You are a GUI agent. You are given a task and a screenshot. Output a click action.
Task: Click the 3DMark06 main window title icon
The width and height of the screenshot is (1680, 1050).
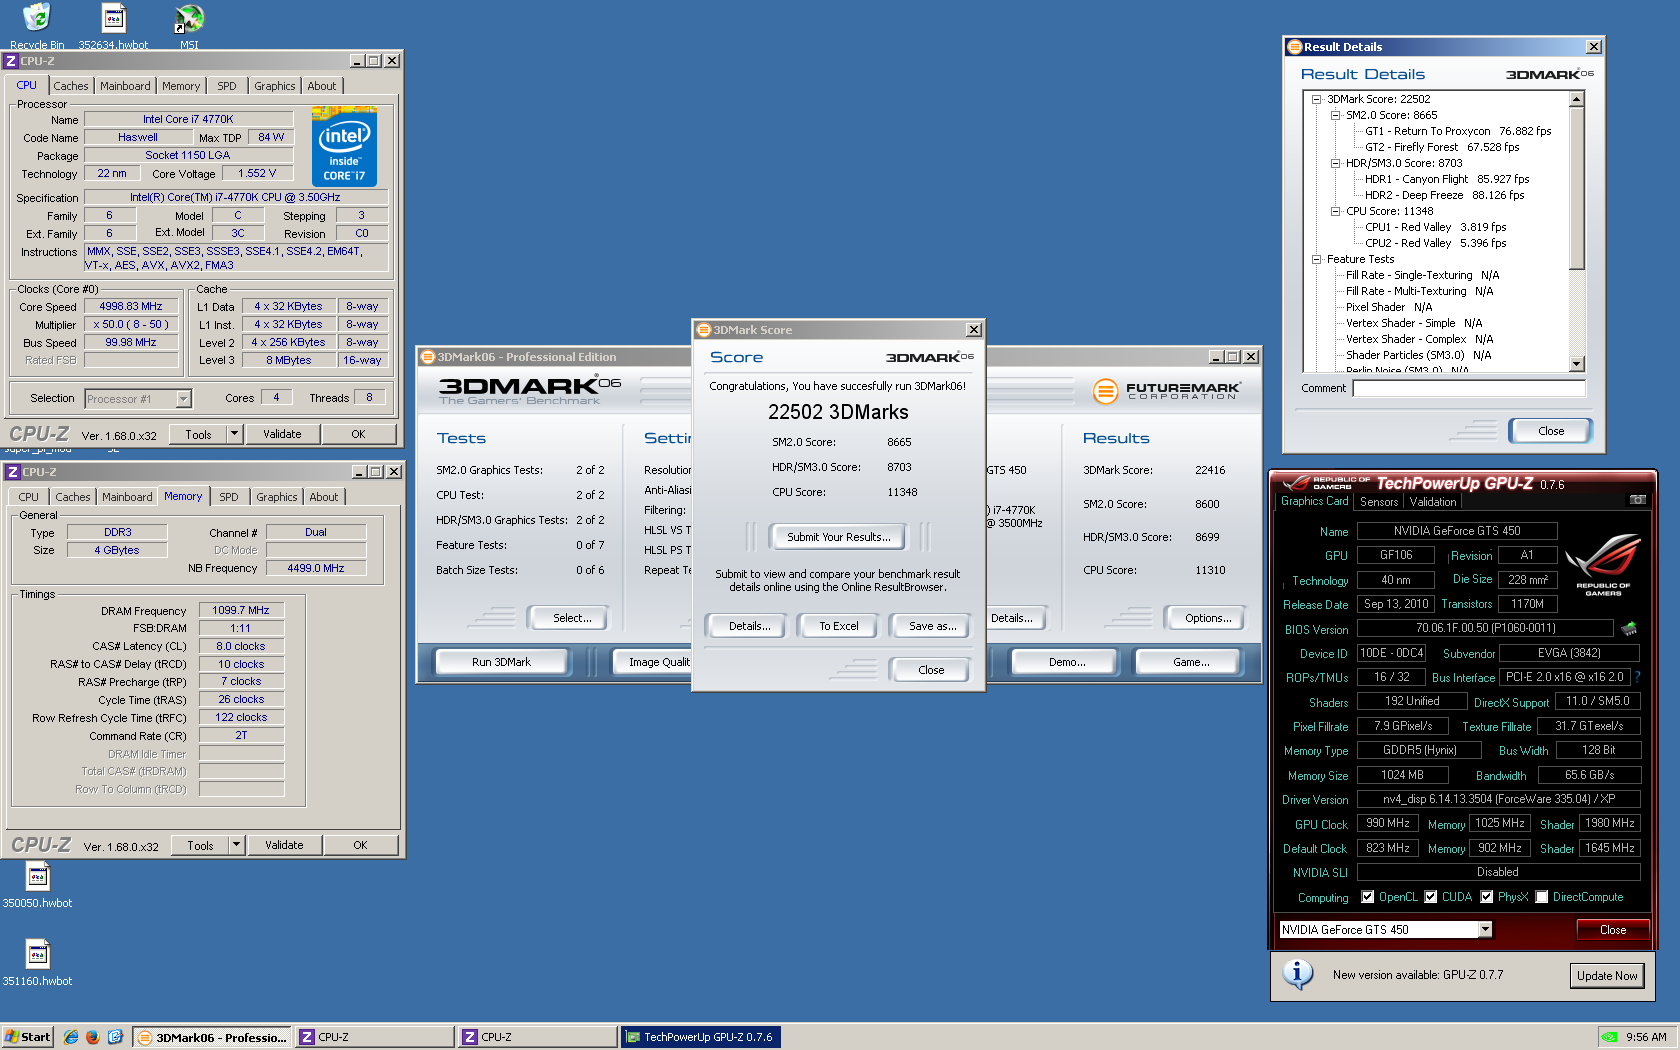click(428, 357)
